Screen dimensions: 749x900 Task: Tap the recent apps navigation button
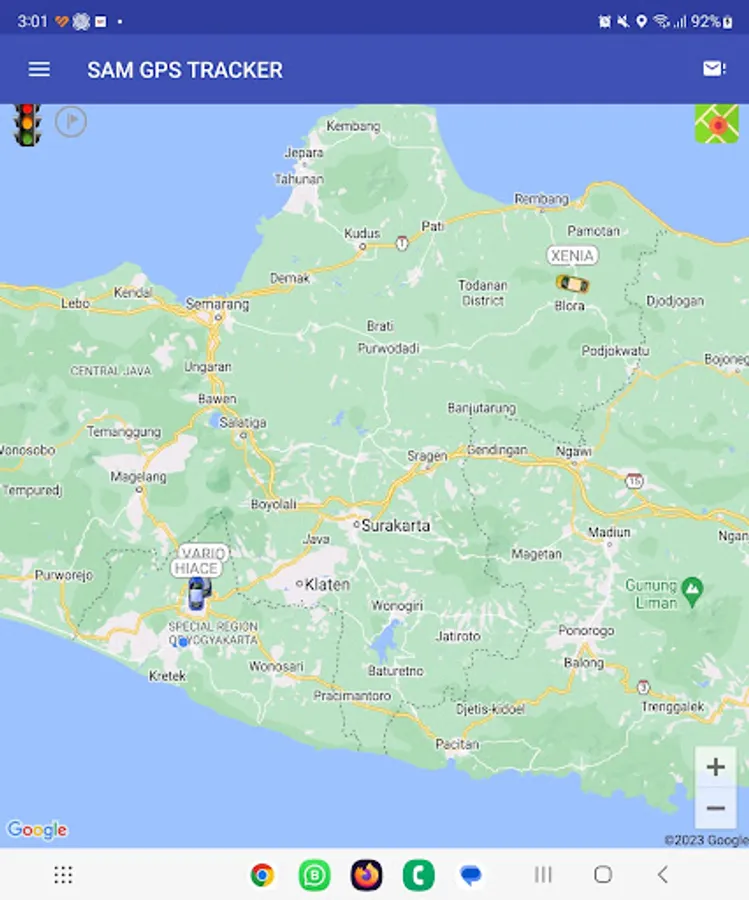(x=543, y=875)
